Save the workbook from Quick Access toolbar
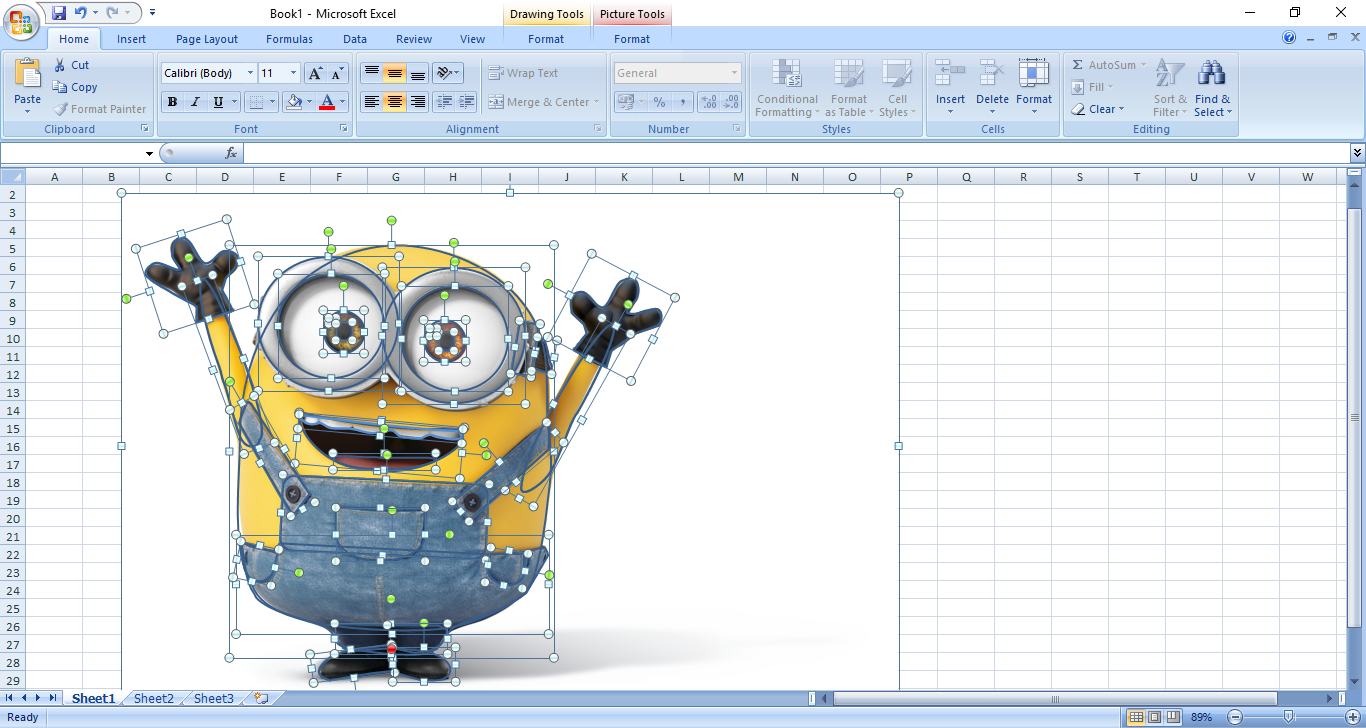 pos(58,13)
